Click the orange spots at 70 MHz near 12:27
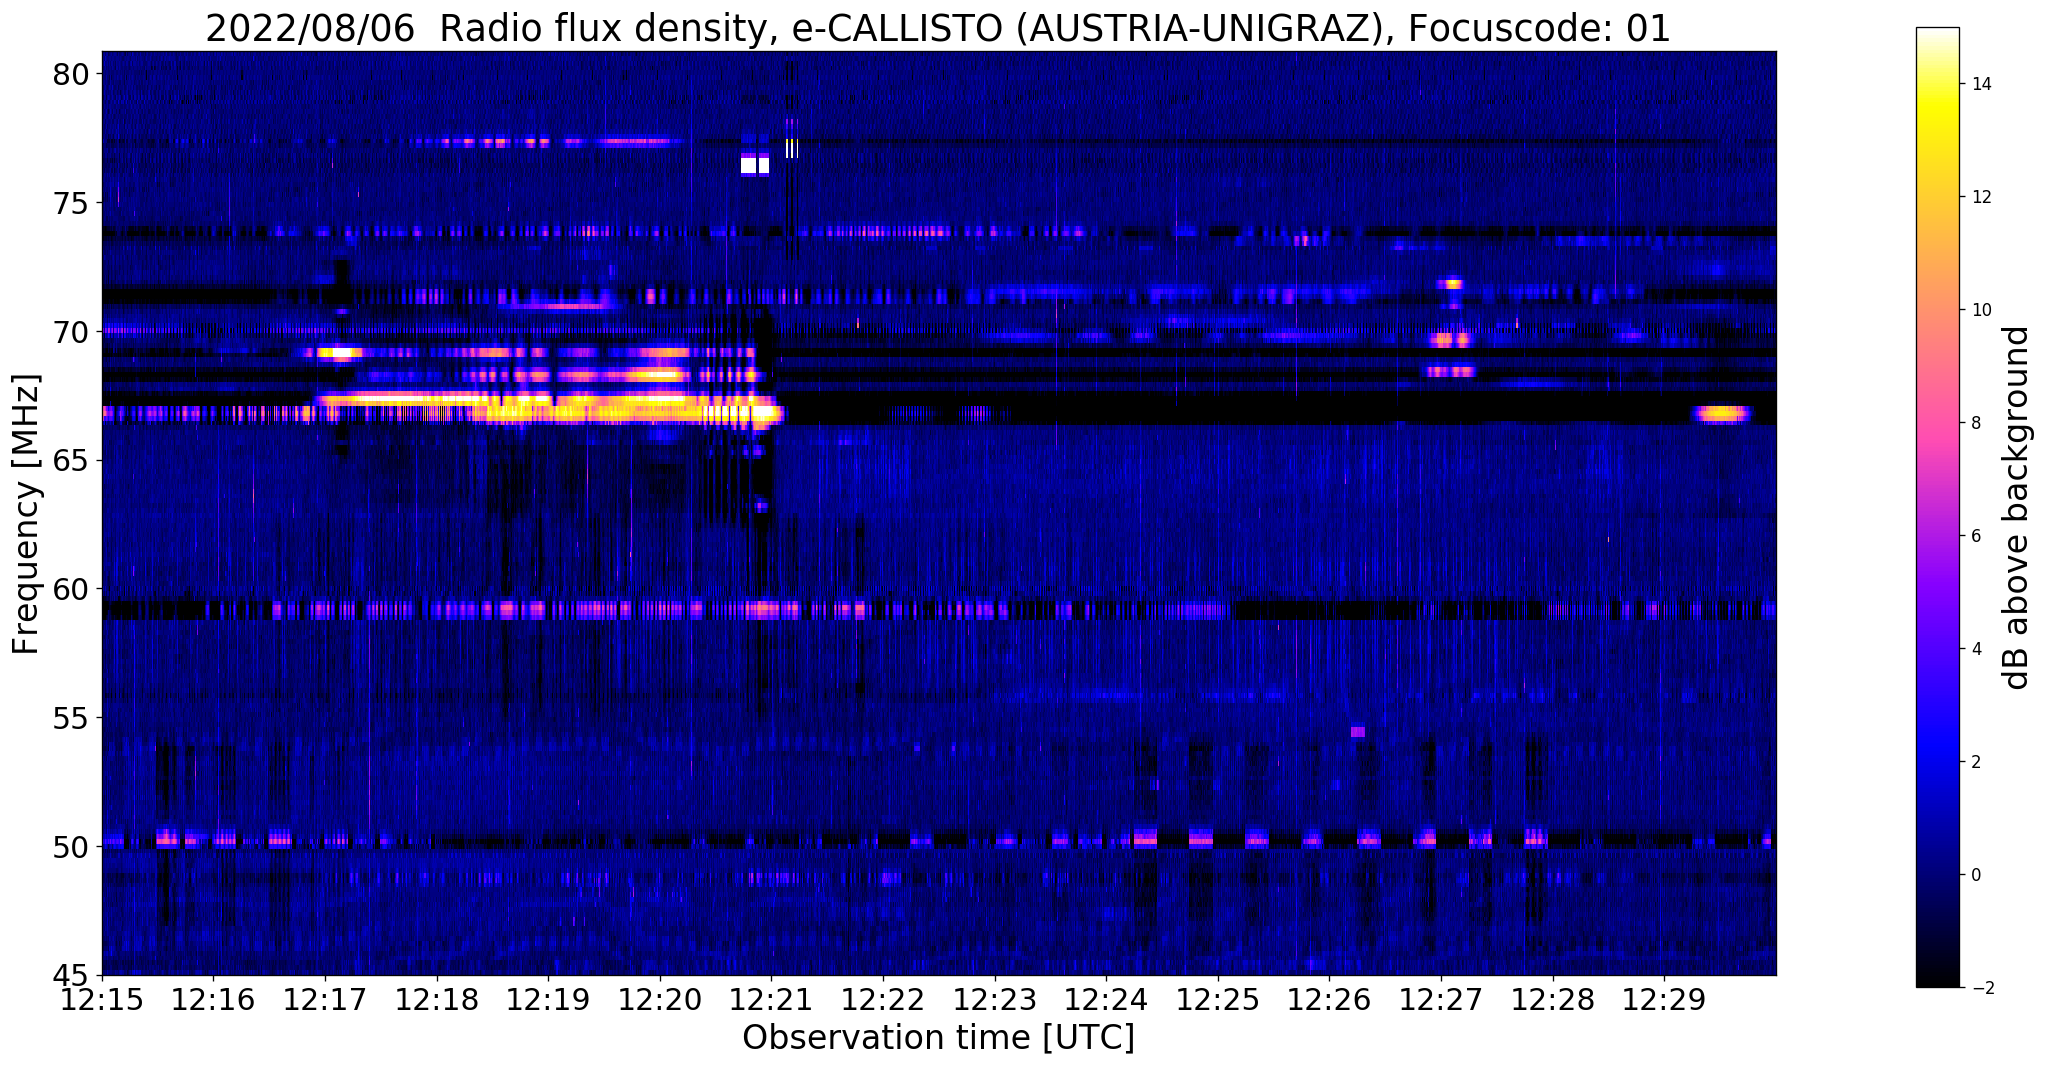 [x=1452, y=339]
